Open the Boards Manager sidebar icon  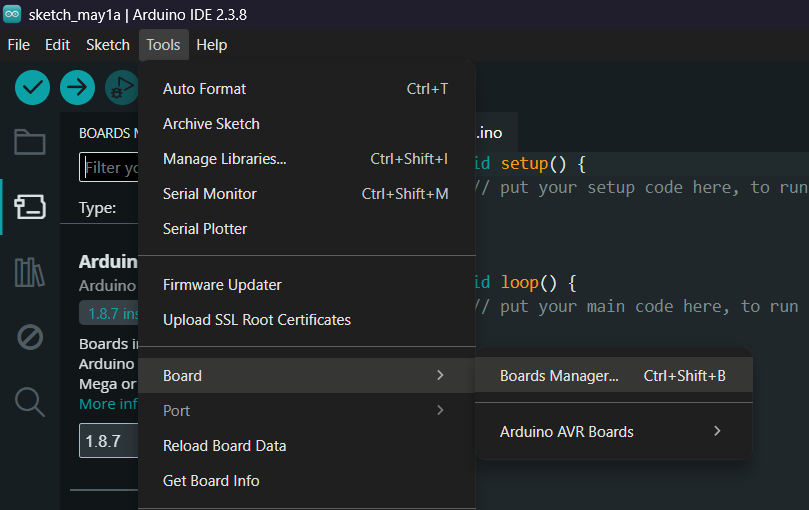coord(30,207)
